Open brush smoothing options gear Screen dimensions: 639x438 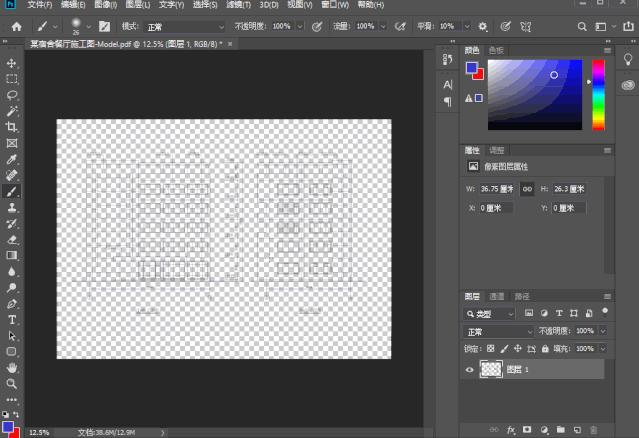[x=483, y=26]
